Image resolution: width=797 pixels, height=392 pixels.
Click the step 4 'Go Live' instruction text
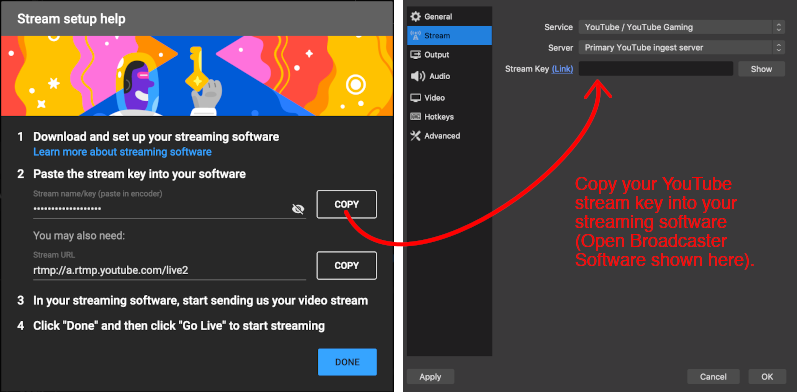tap(179, 325)
